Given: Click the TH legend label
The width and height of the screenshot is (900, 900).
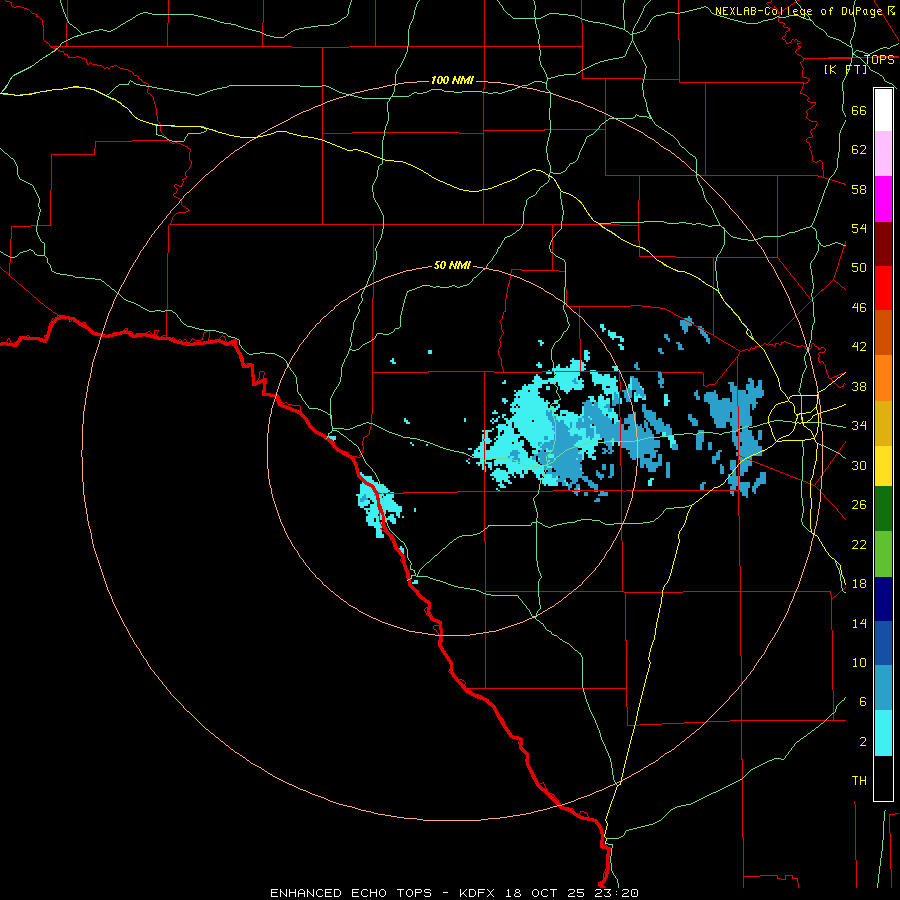Looking at the screenshot, I should coord(859,781).
